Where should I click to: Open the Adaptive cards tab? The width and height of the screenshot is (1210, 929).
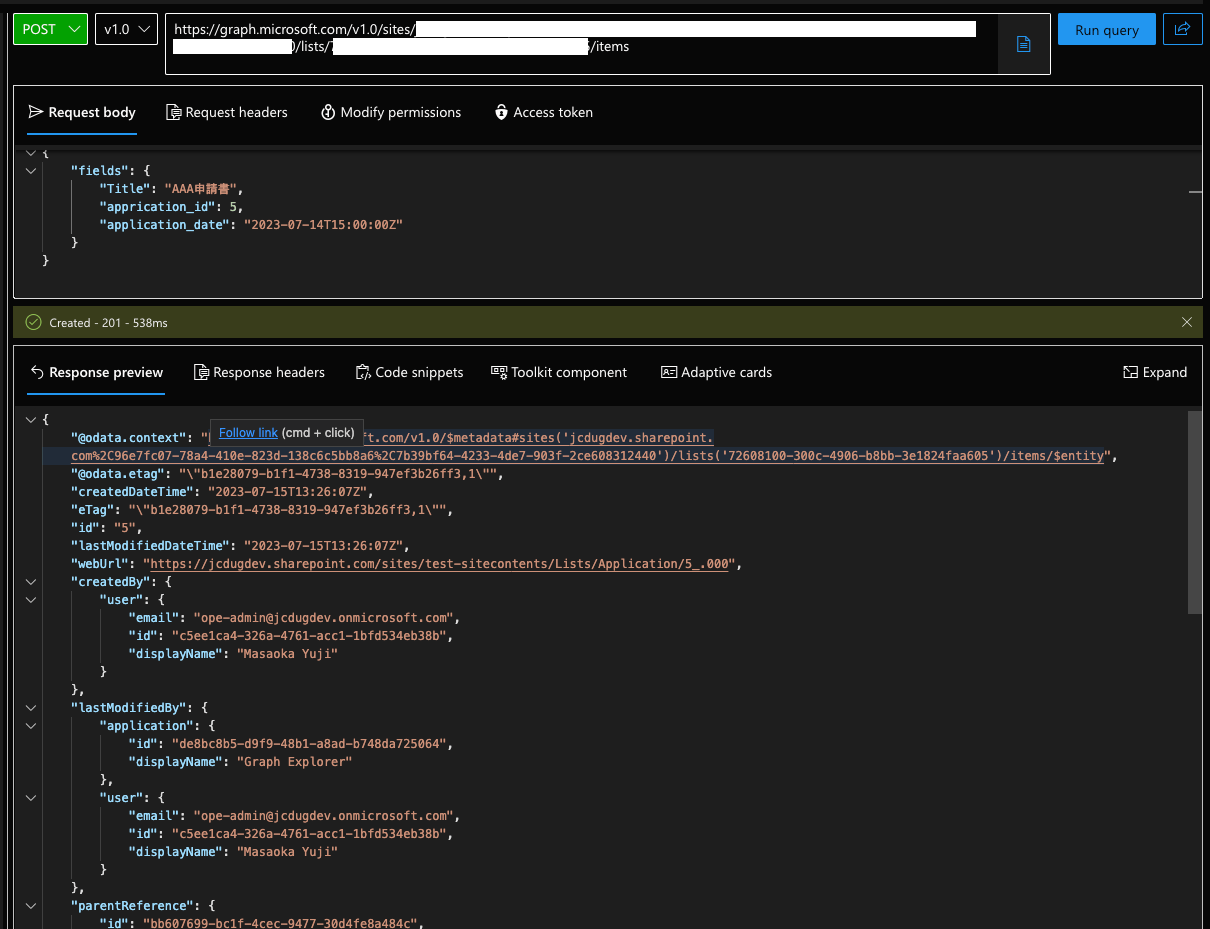click(x=716, y=372)
